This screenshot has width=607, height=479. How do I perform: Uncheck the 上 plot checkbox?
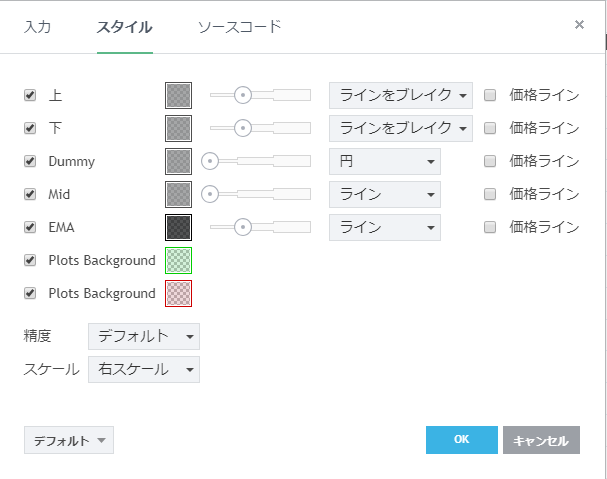(30, 96)
